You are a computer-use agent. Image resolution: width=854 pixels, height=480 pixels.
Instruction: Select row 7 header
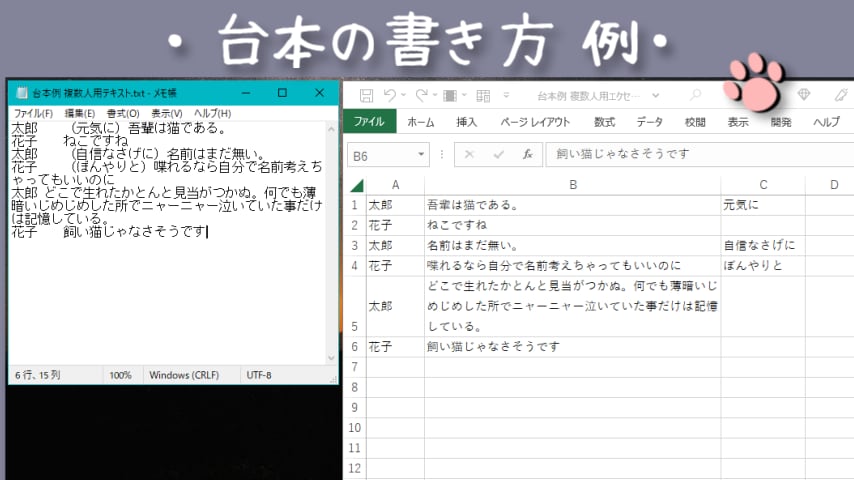pos(355,367)
